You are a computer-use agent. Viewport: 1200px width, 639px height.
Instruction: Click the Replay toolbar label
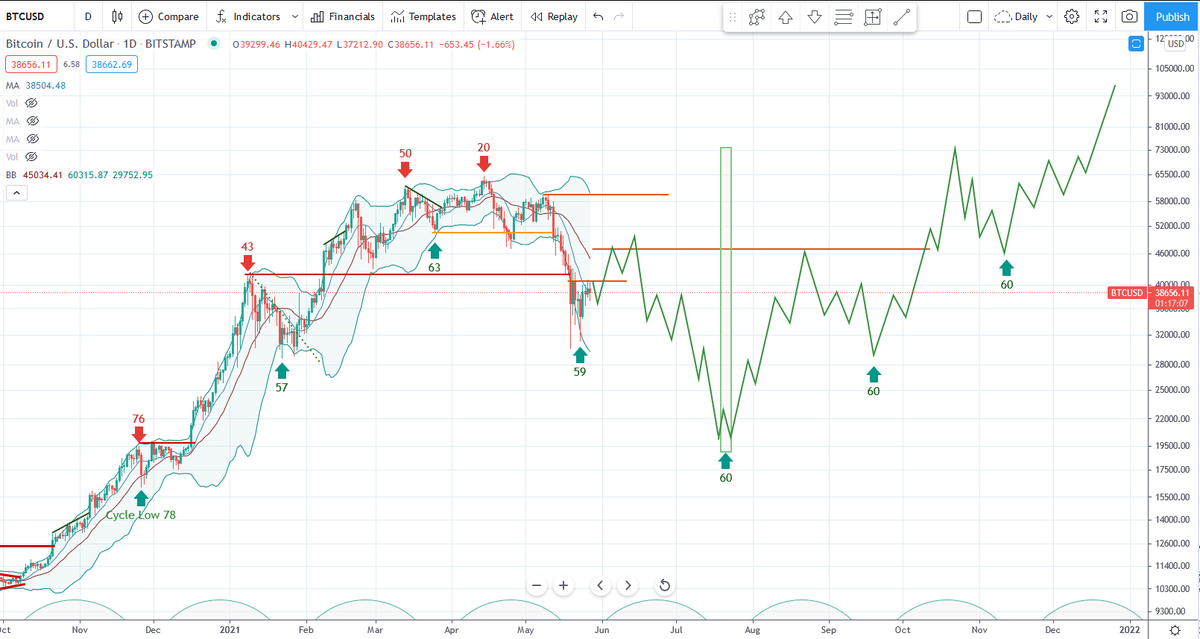coord(563,17)
